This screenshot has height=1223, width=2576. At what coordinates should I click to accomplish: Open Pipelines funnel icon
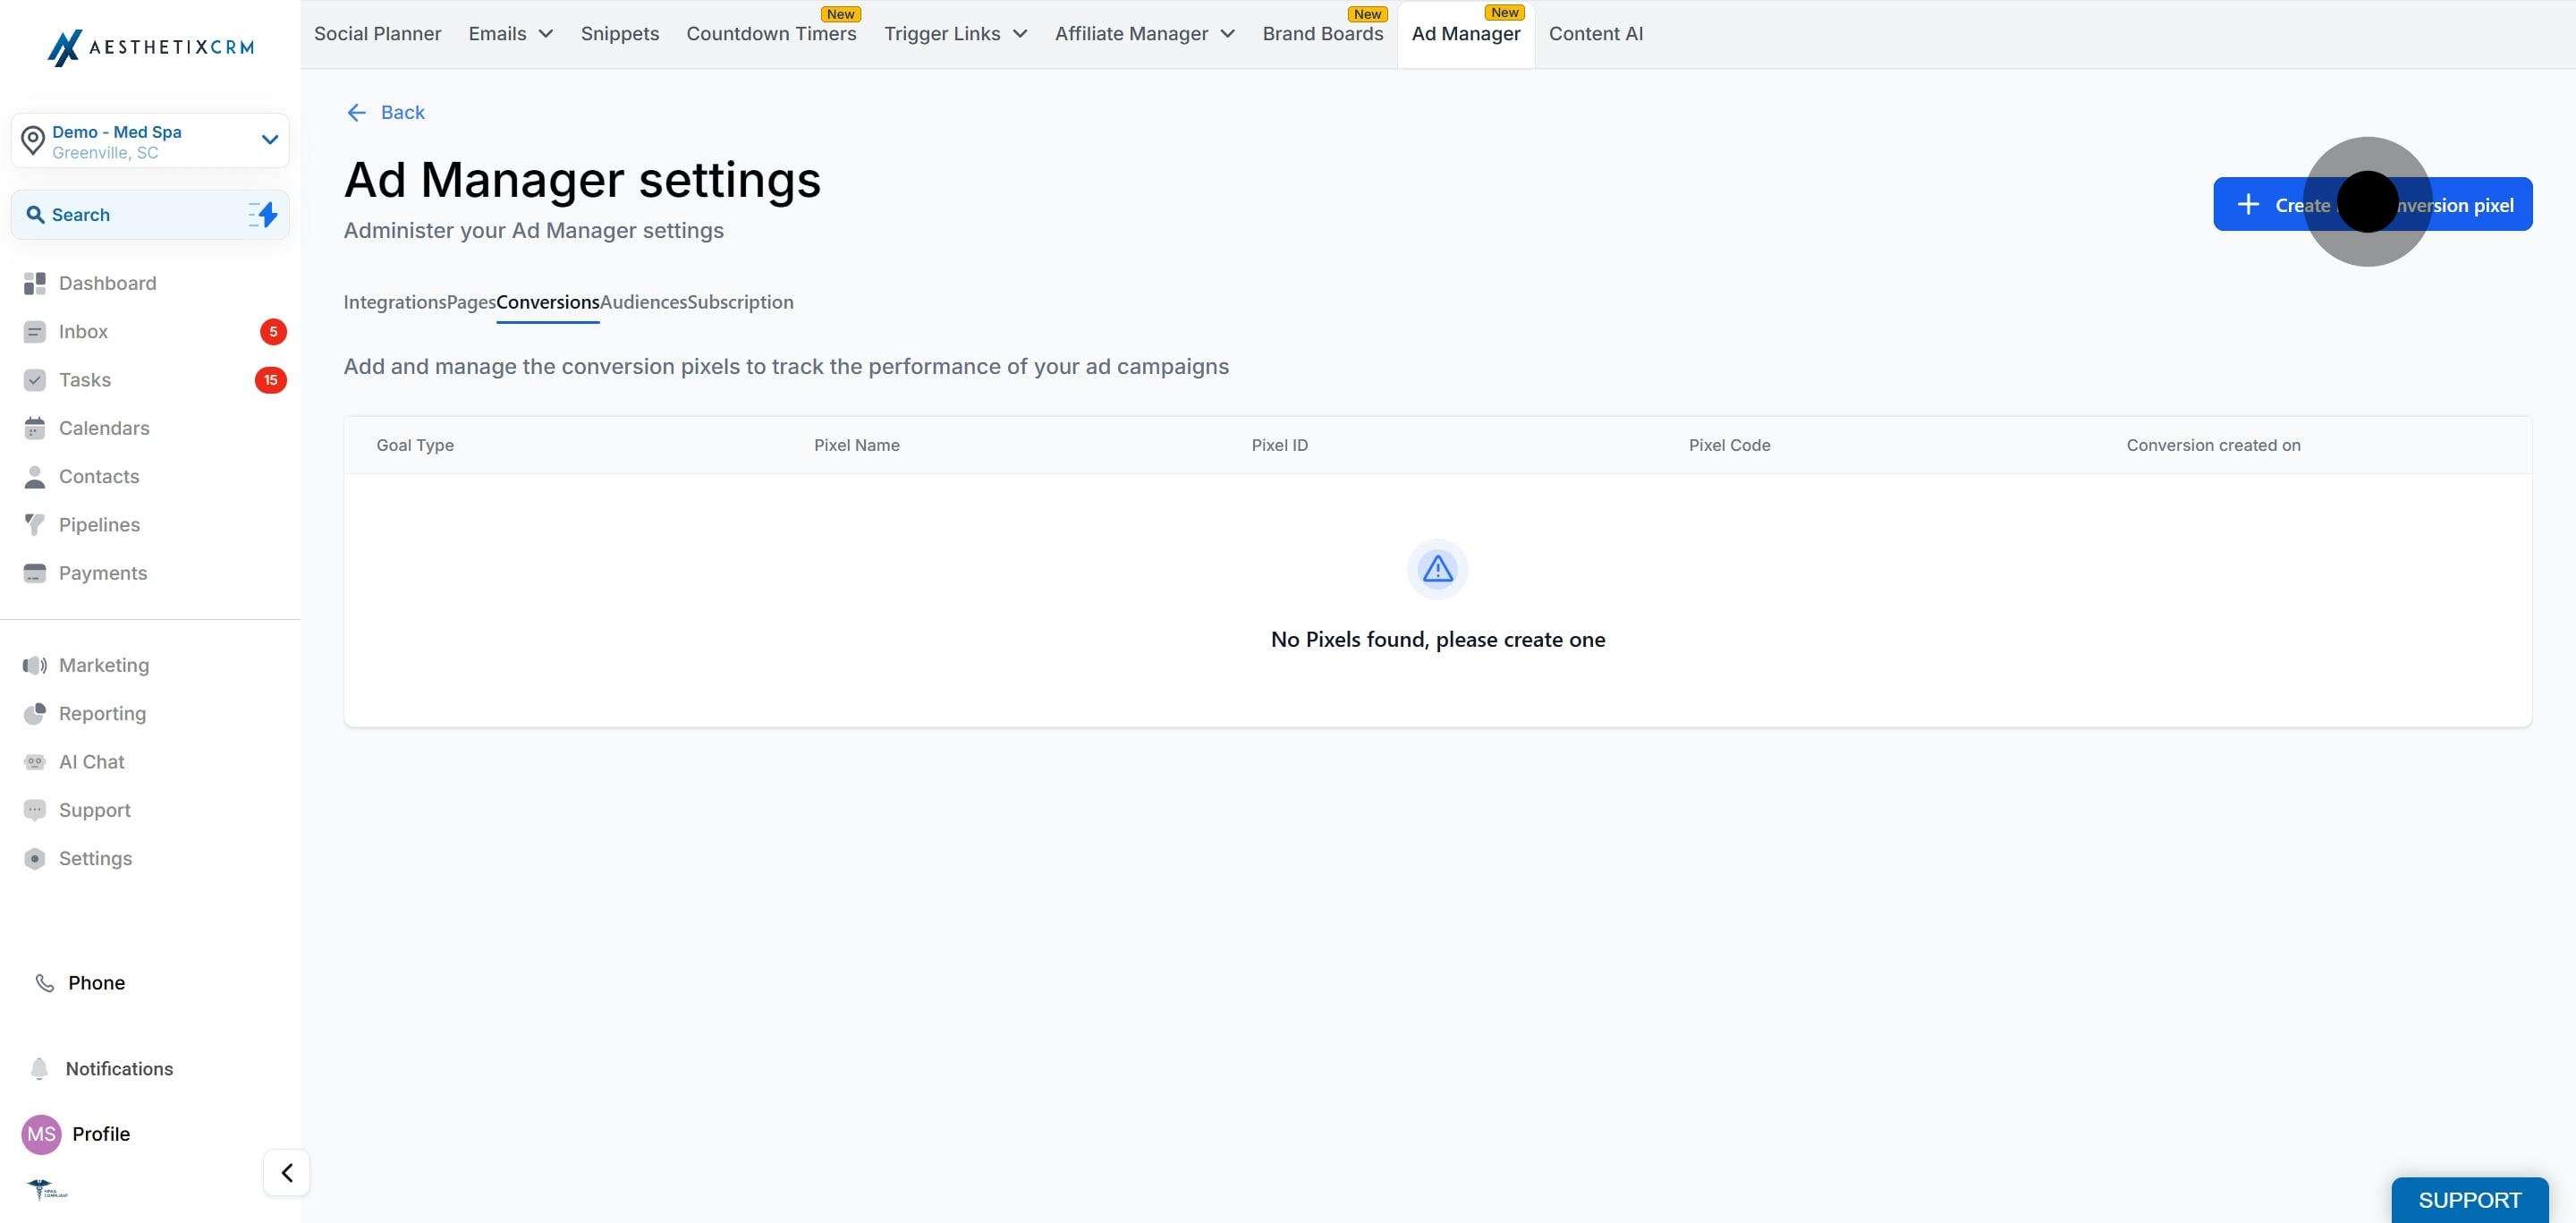[35, 525]
